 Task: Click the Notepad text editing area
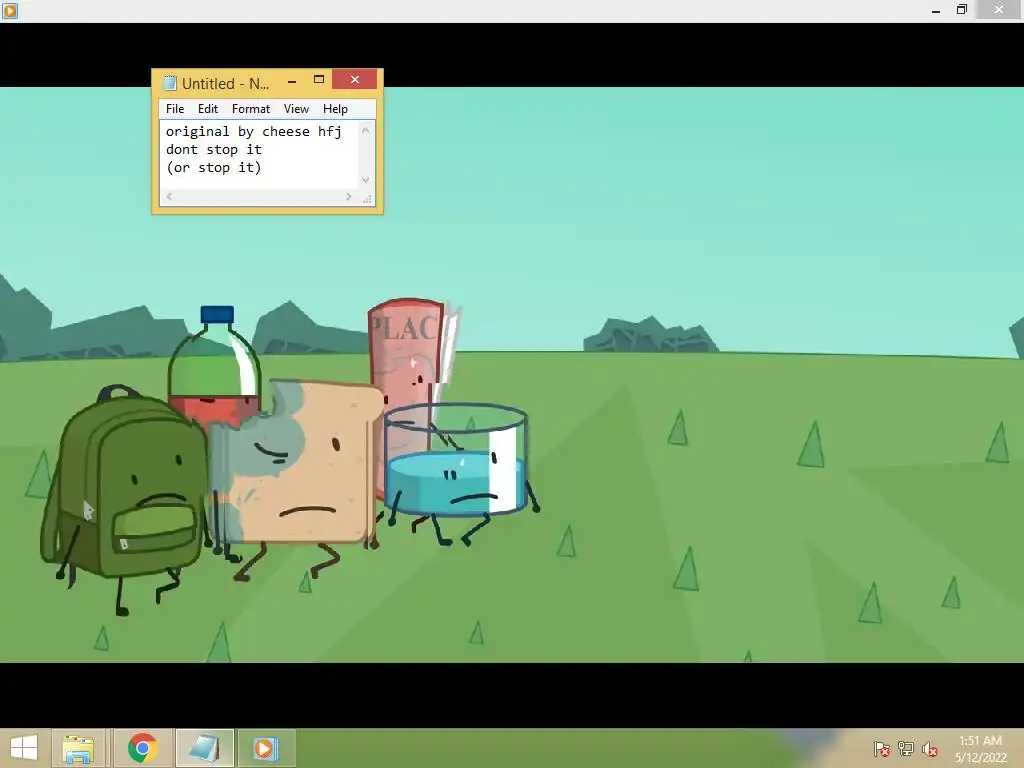tap(260, 154)
